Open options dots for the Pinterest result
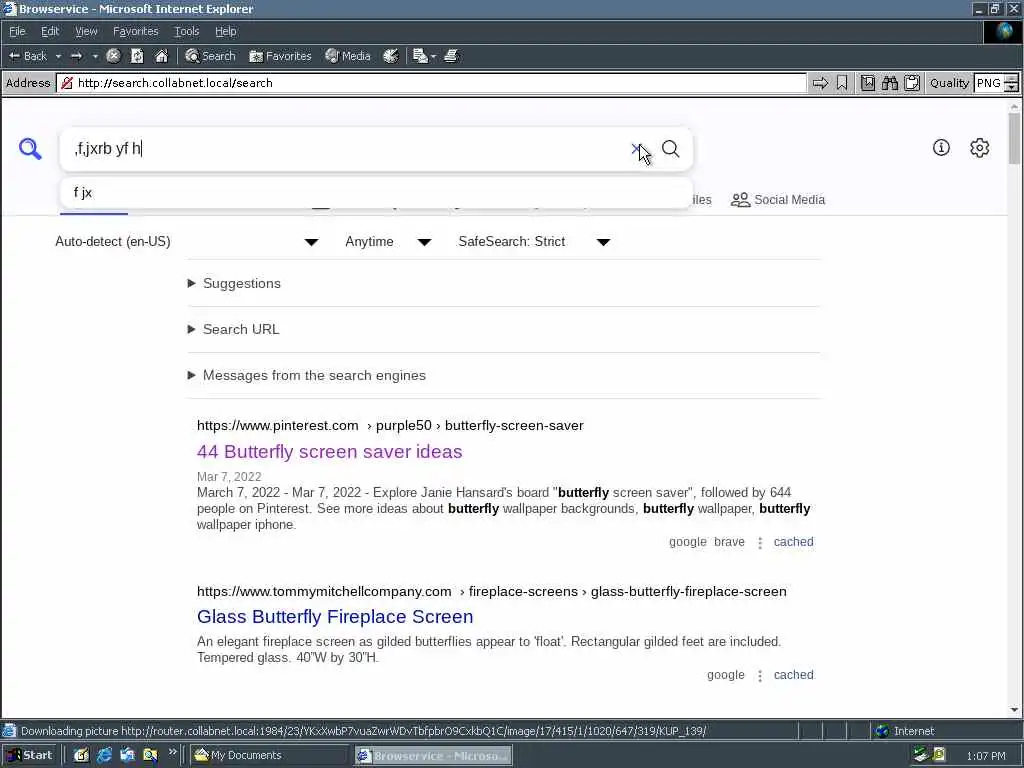This screenshot has height=768, width=1024. (x=760, y=543)
